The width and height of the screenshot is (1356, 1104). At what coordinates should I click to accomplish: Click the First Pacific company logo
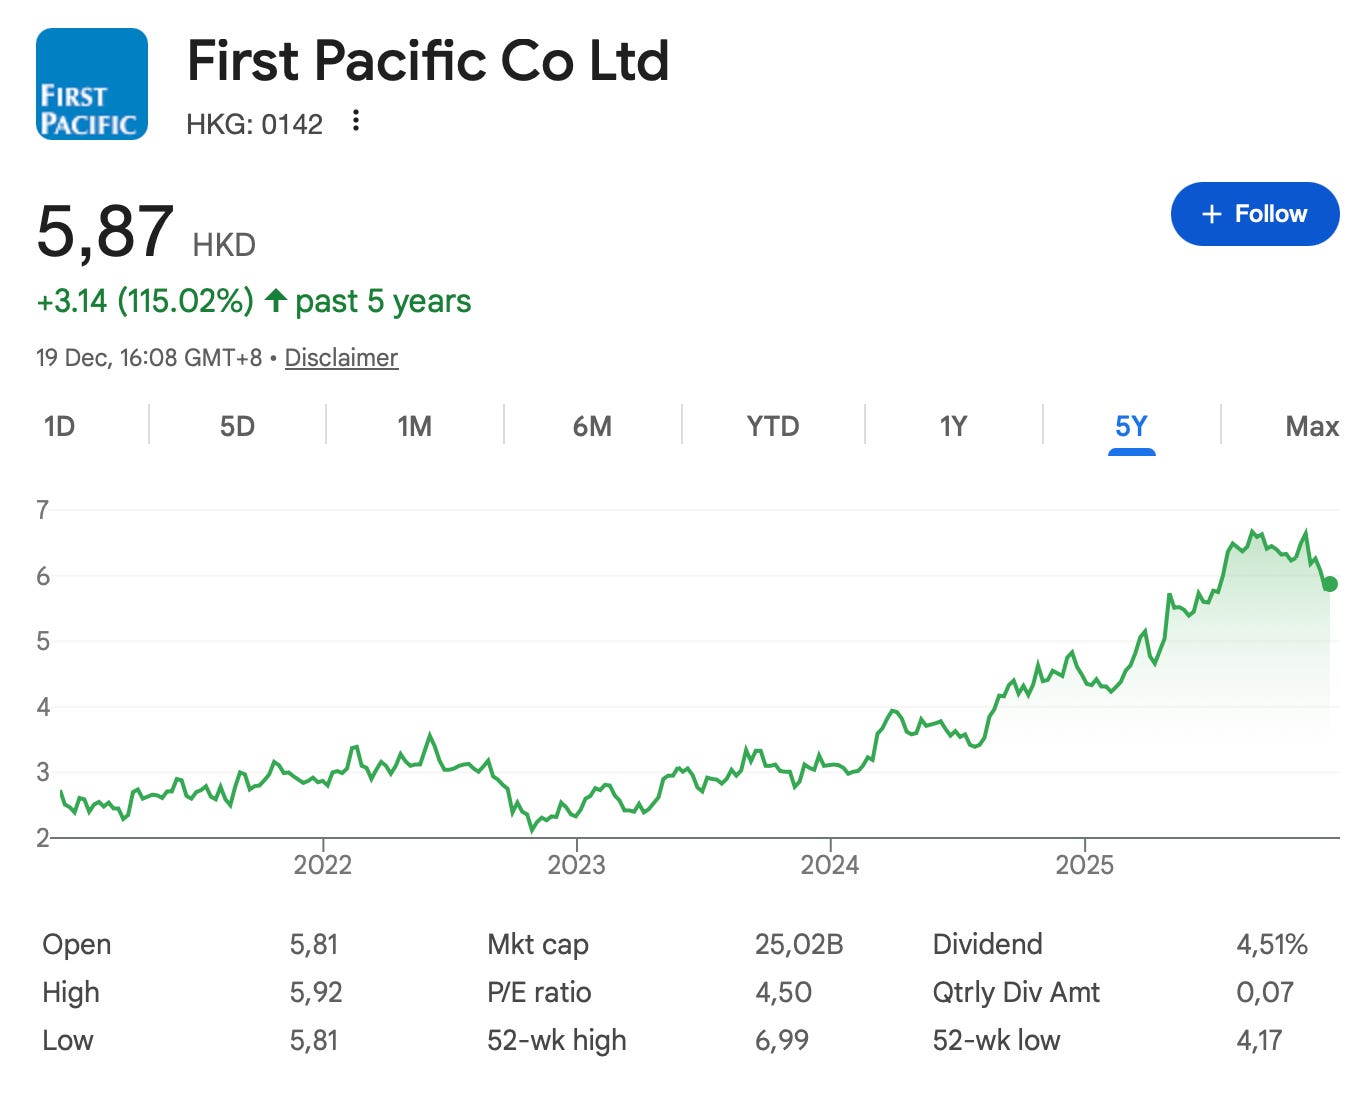[92, 84]
